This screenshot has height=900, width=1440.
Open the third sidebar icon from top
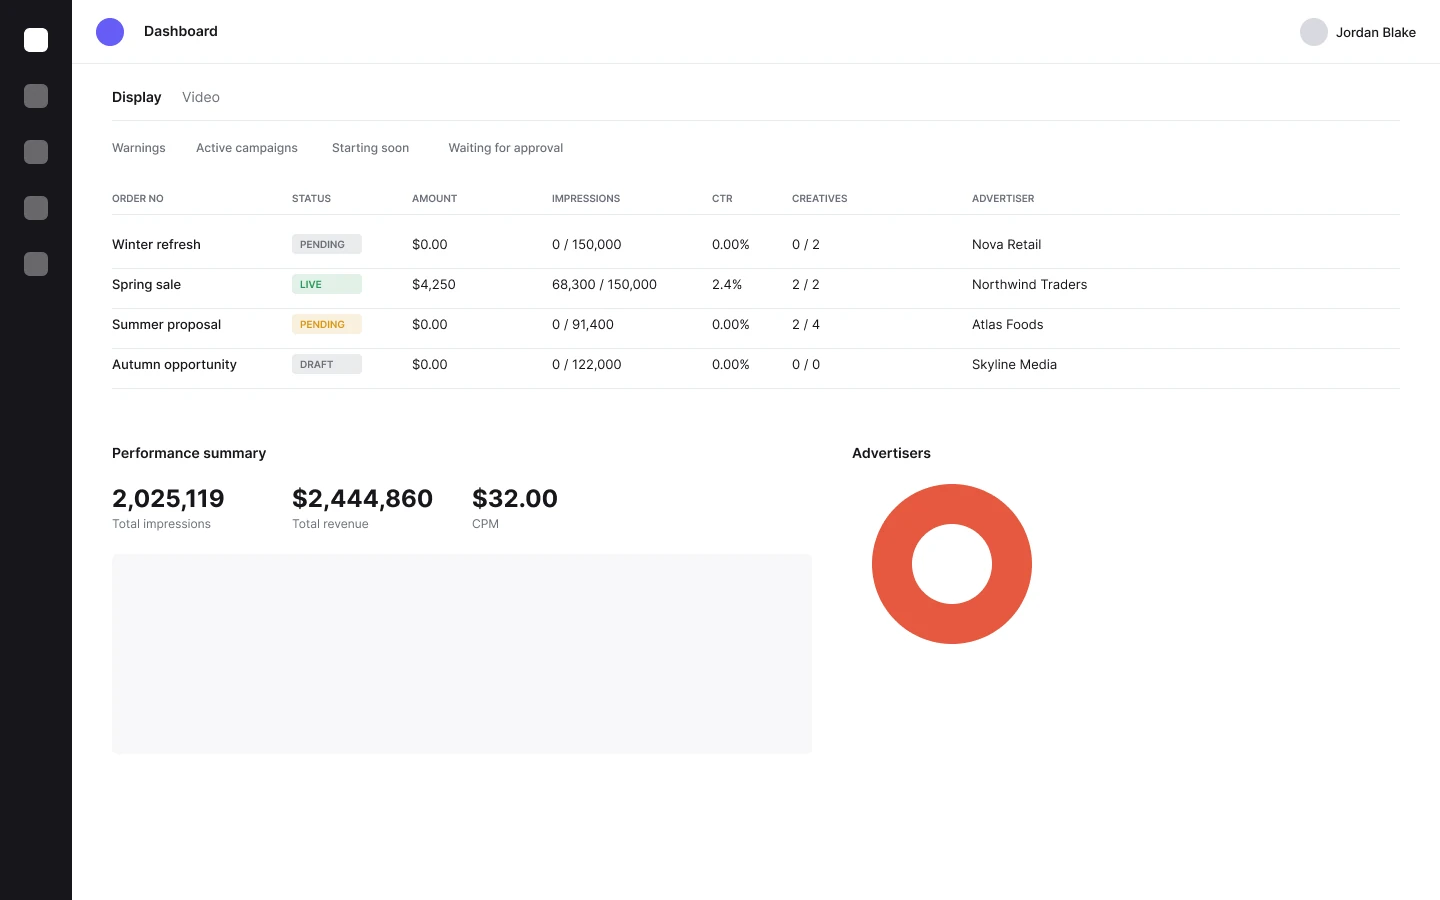[x=36, y=152]
